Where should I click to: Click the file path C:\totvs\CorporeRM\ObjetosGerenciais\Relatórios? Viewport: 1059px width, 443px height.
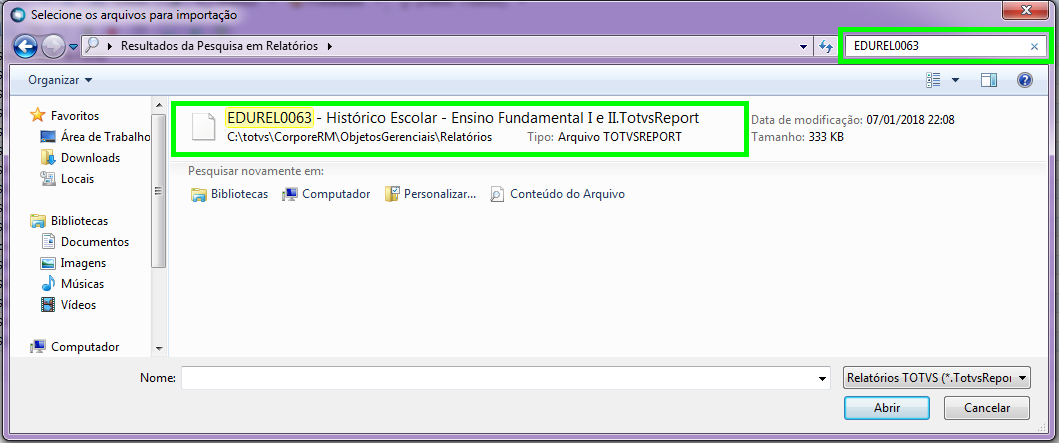point(360,137)
